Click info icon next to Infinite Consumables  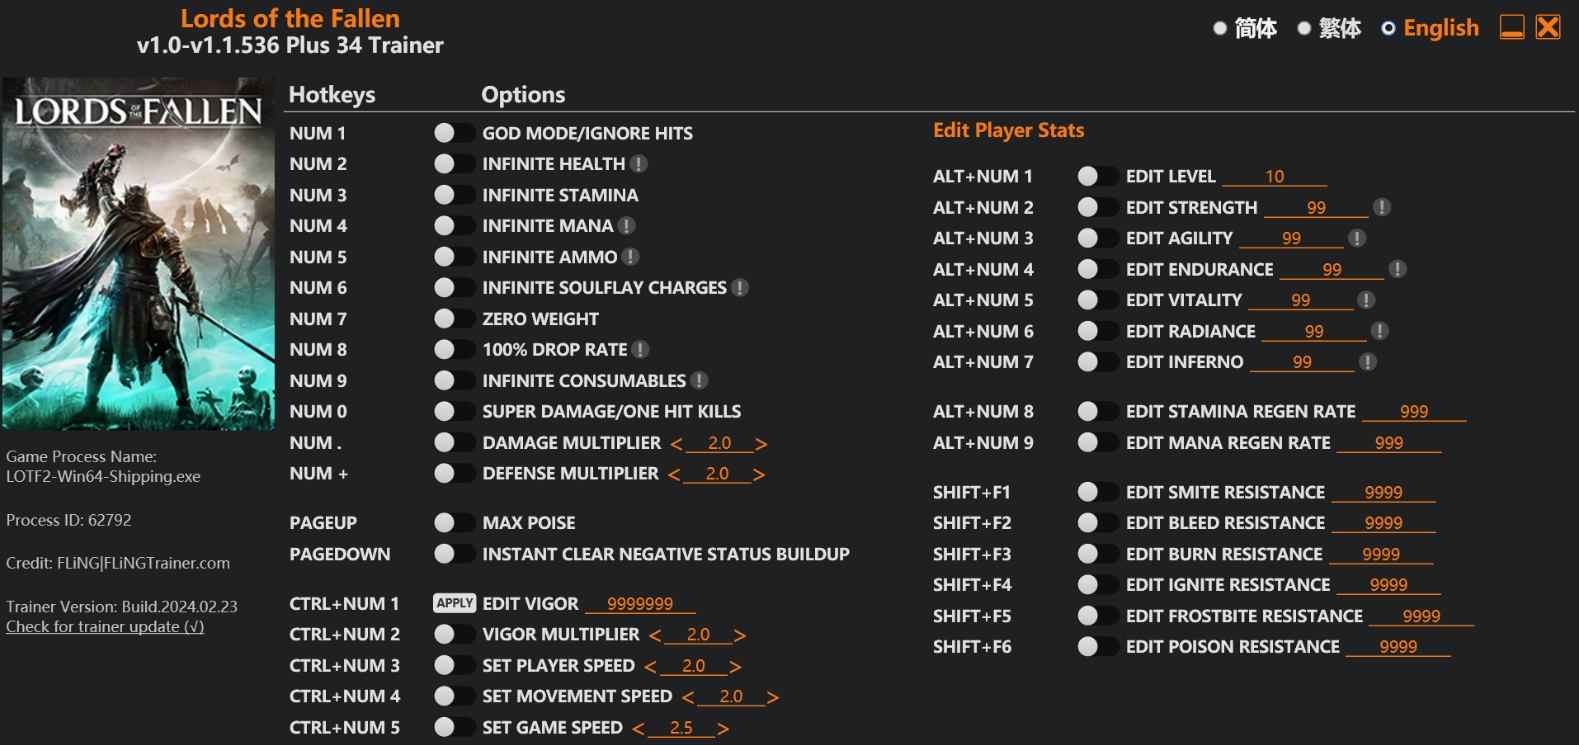[x=700, y=381]
